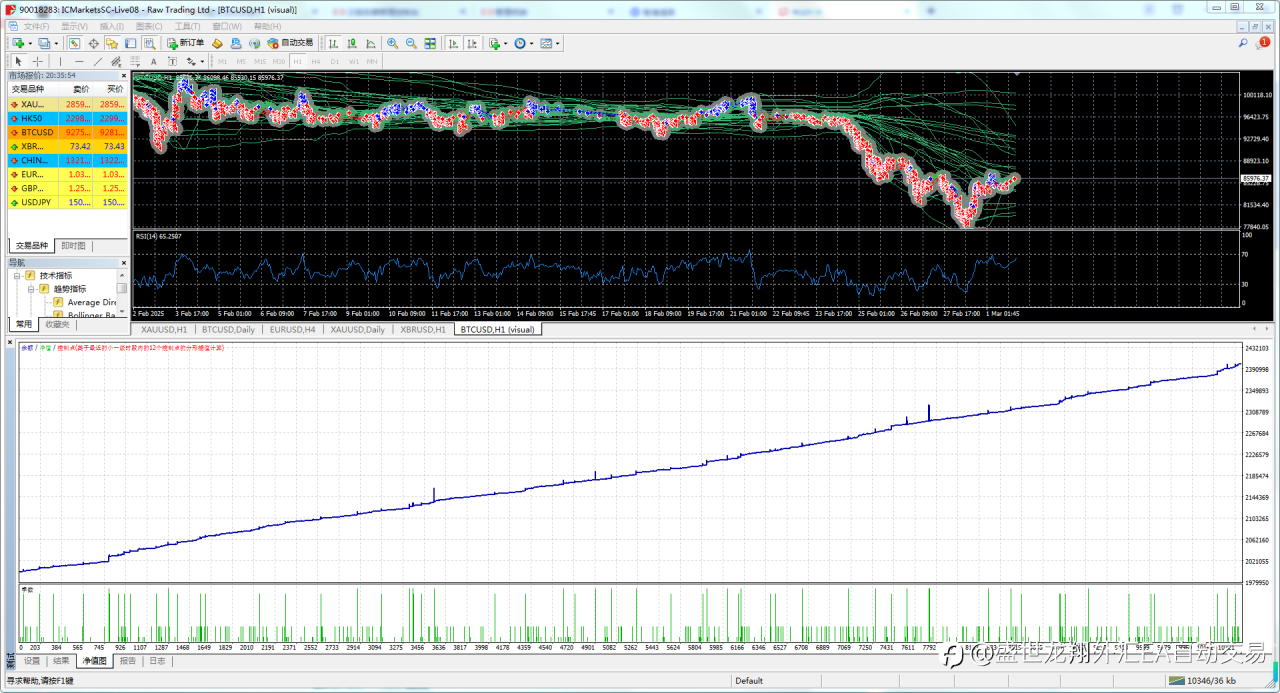Select the text label A tool

coord(153,62)
